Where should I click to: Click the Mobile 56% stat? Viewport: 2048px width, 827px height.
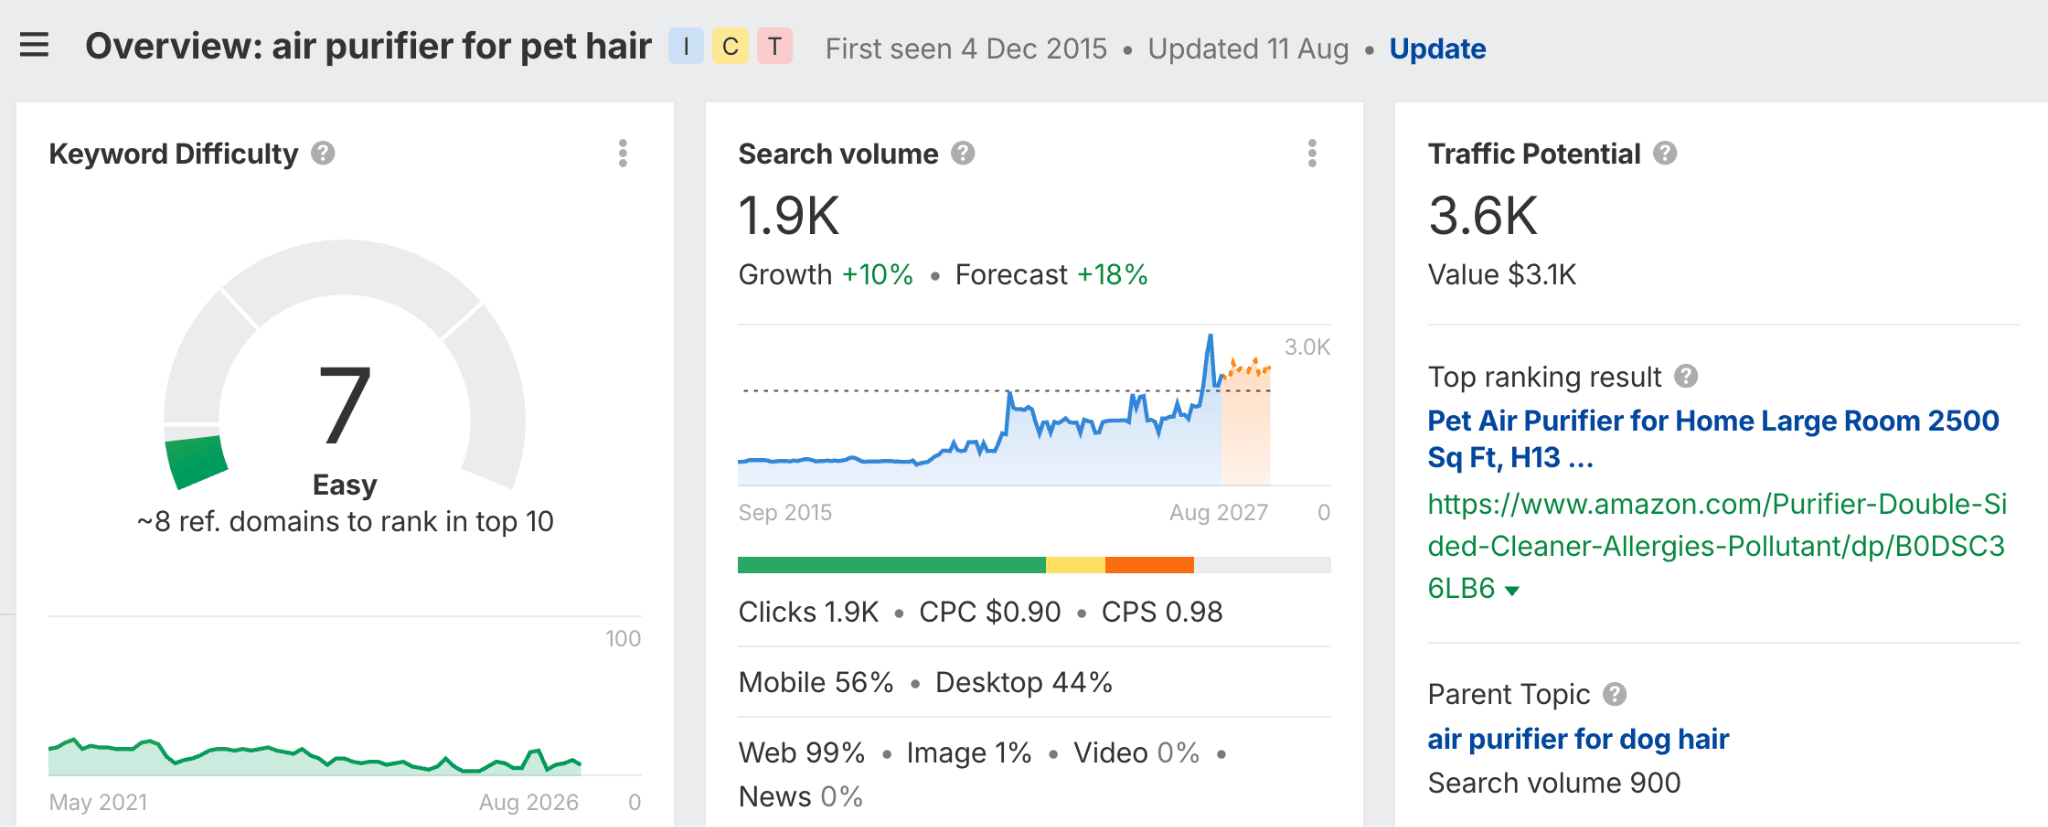[816, 682]
